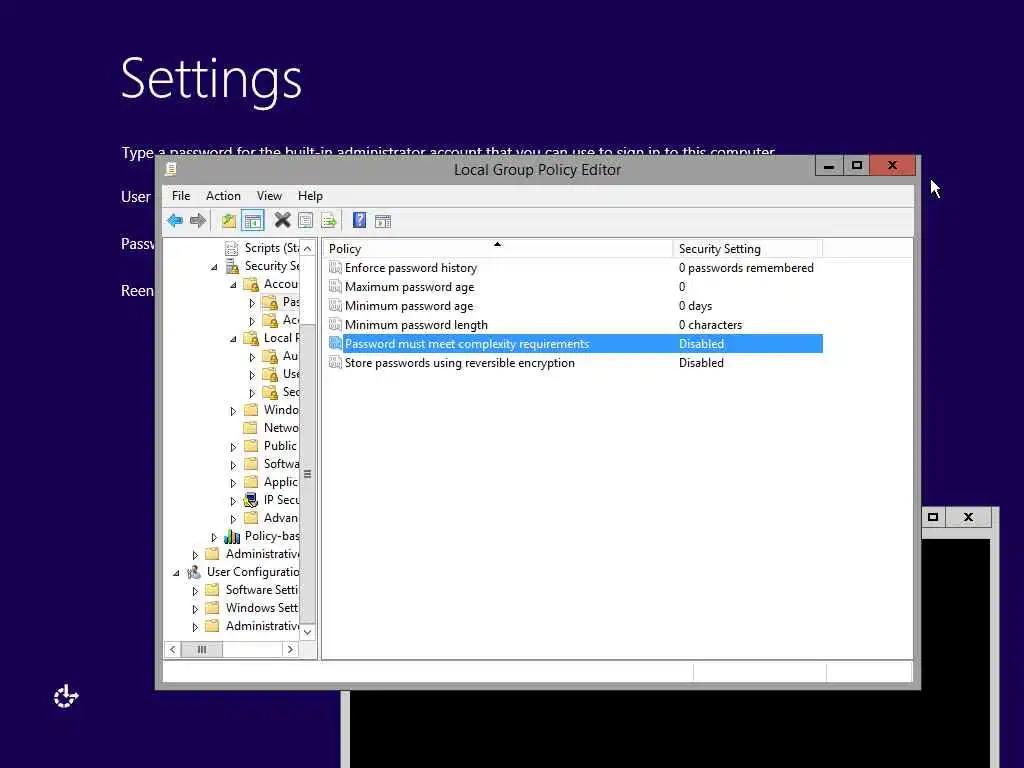This screenshot has width=1024, height=768.
Task: Click the tree pane's vertical scrollbar thumb
Action: coord(307,473)
